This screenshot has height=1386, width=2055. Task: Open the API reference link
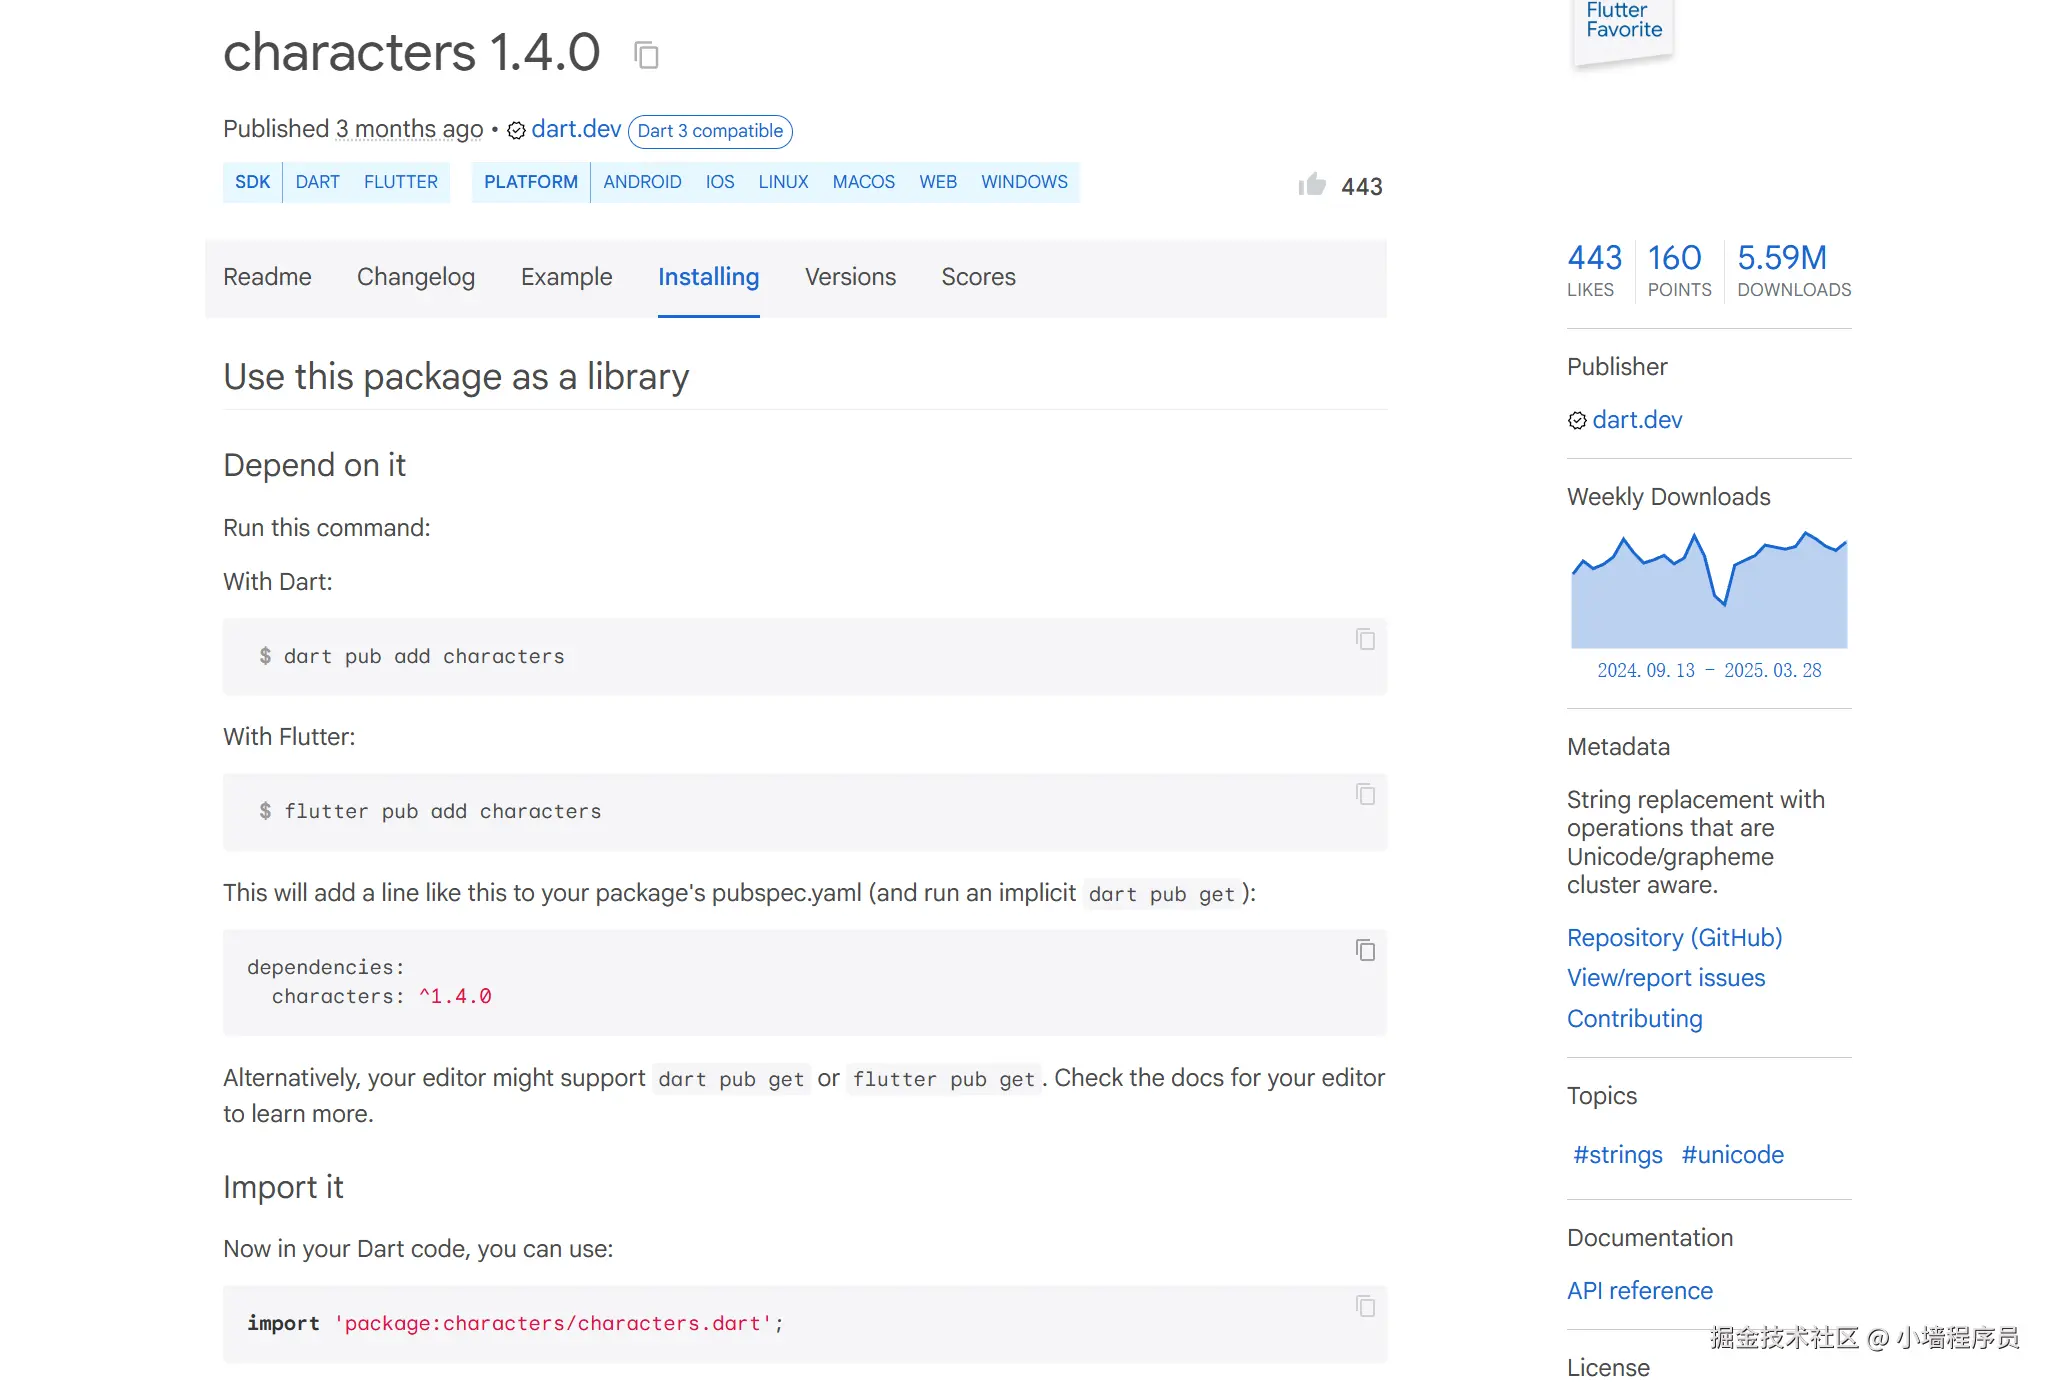click(x=1639, y=1291)
